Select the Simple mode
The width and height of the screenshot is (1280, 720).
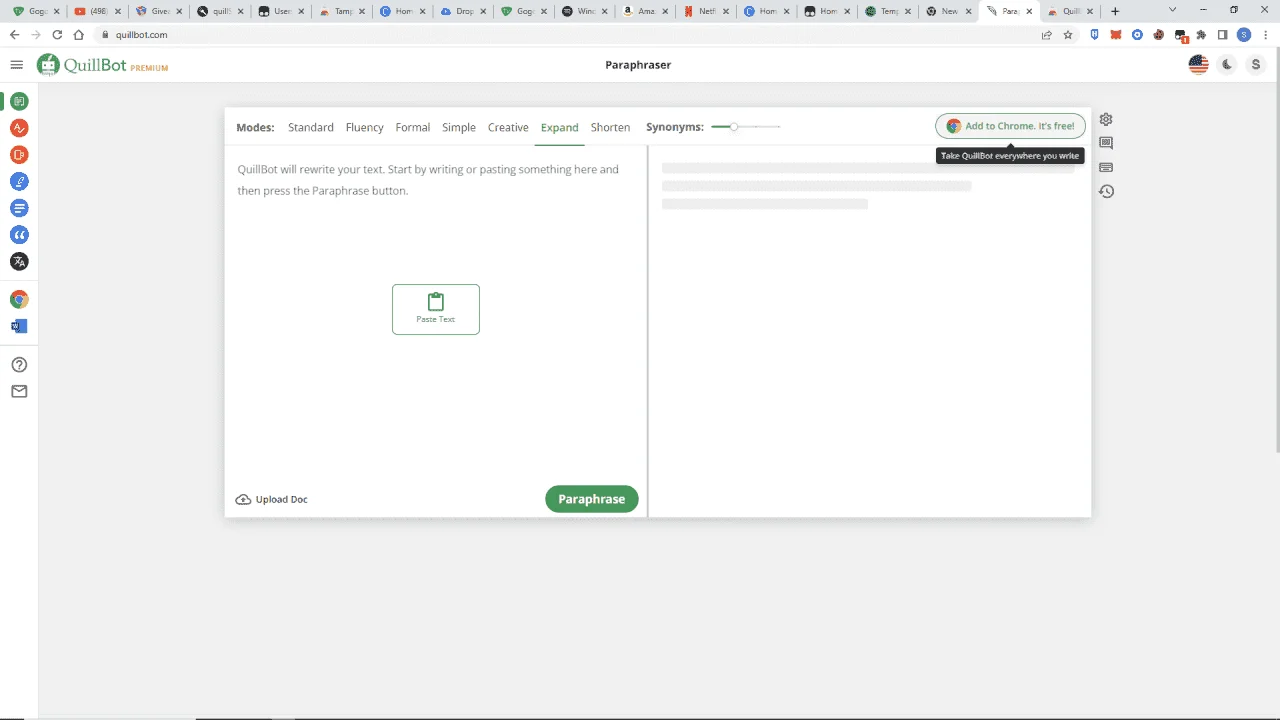[x=459, y=127]
